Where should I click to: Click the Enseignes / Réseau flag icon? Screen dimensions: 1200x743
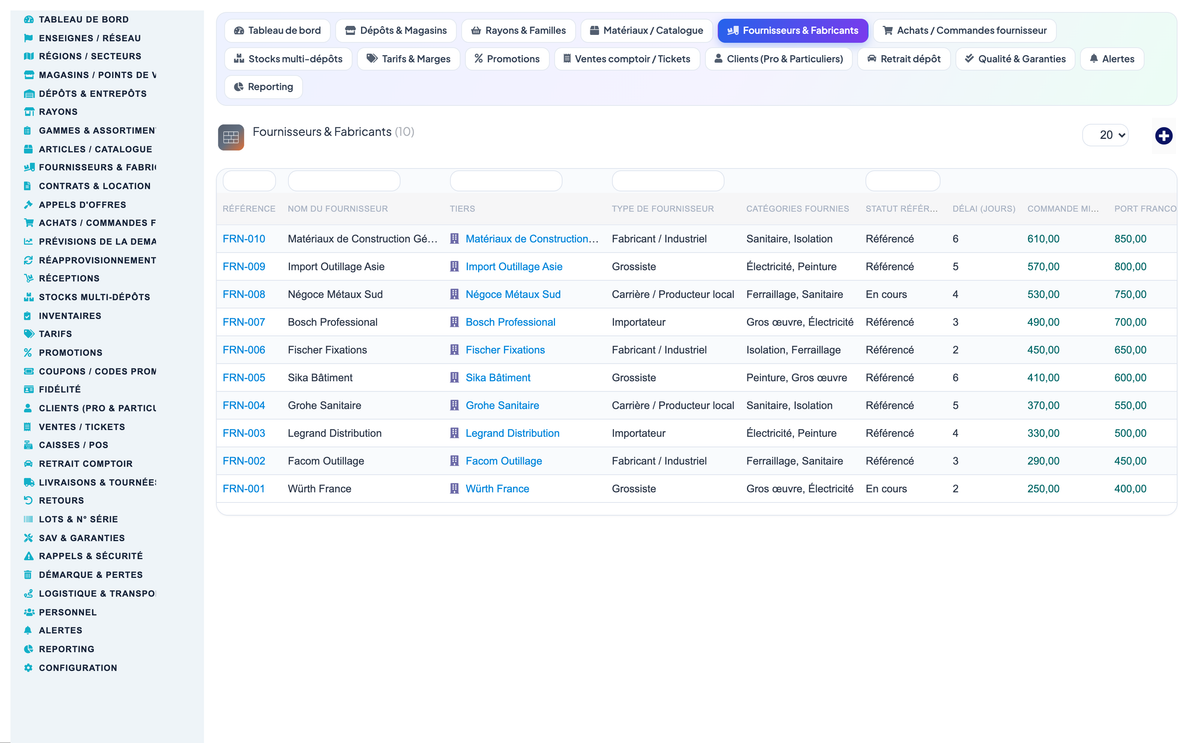[28, 38]
